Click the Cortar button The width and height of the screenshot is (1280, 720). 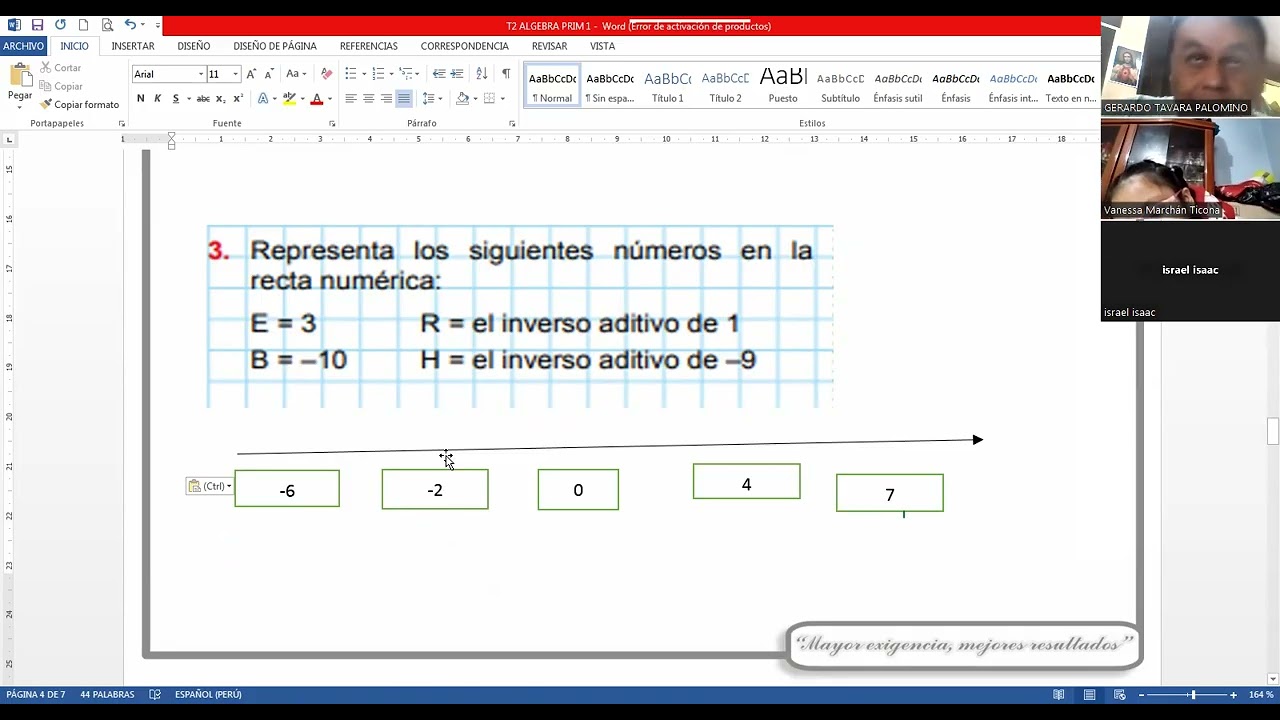point(61,68)
